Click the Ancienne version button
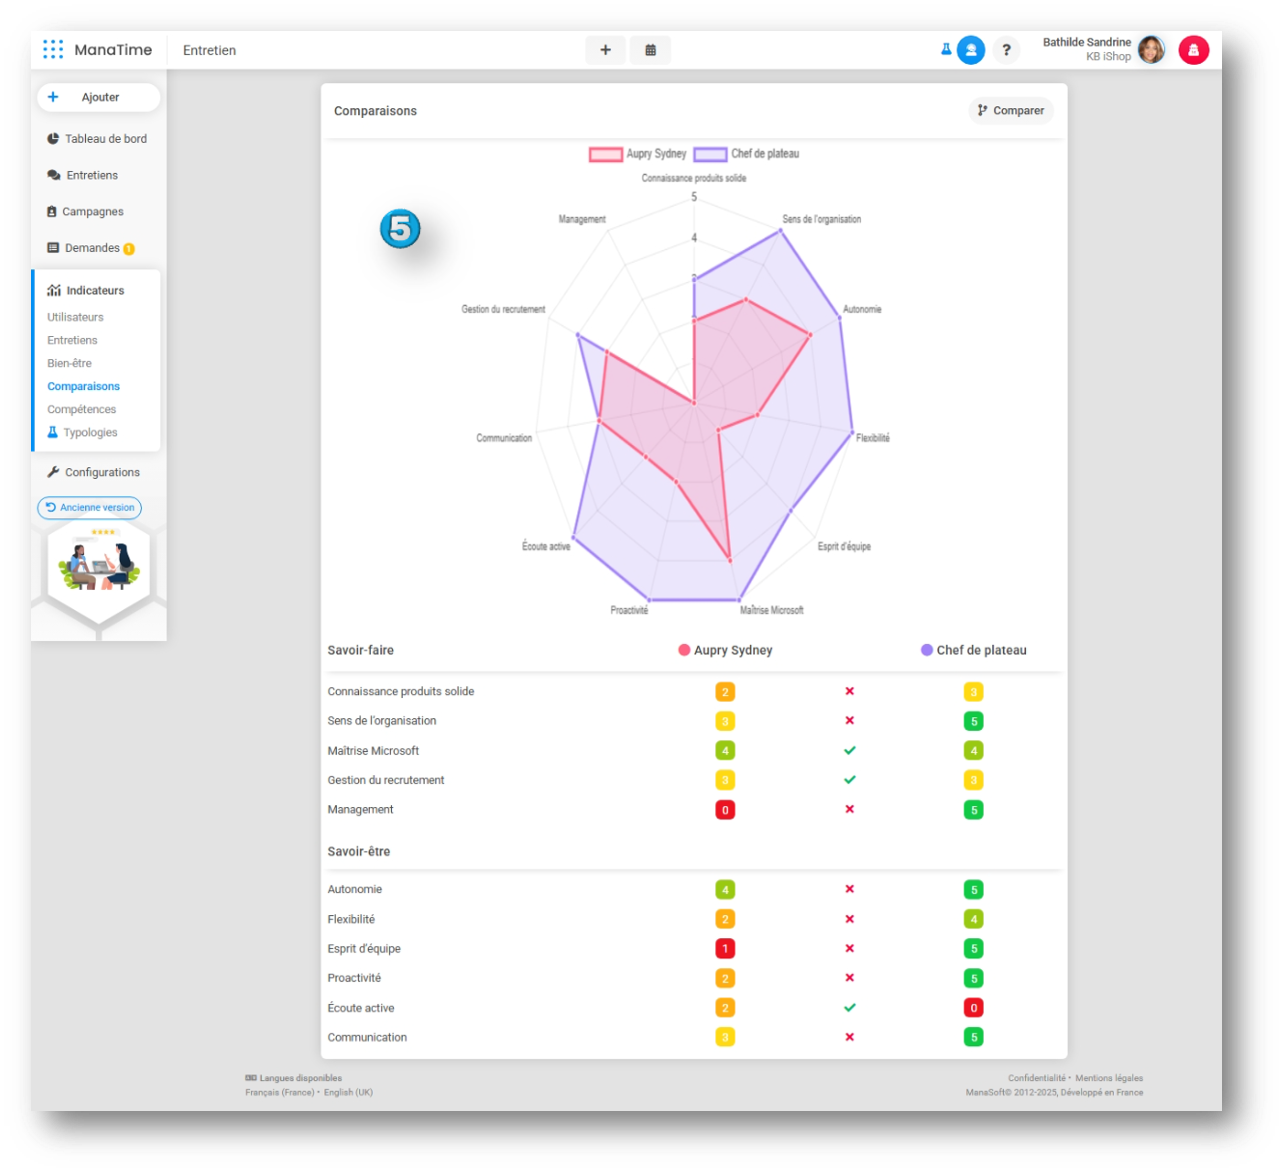1284x1174 pixels. point(90,508)
